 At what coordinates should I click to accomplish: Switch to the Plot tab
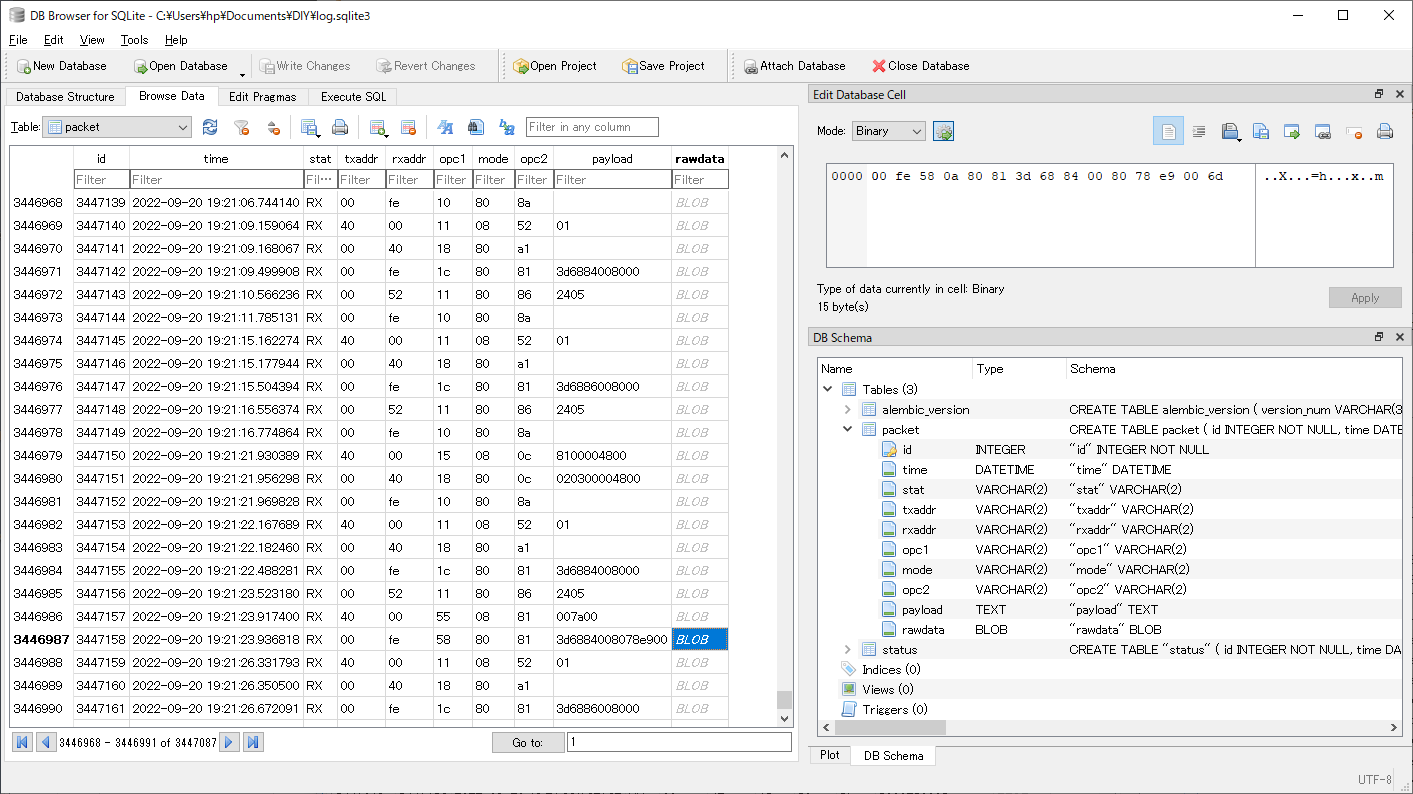pyautogui.click(x=830, y=755)
